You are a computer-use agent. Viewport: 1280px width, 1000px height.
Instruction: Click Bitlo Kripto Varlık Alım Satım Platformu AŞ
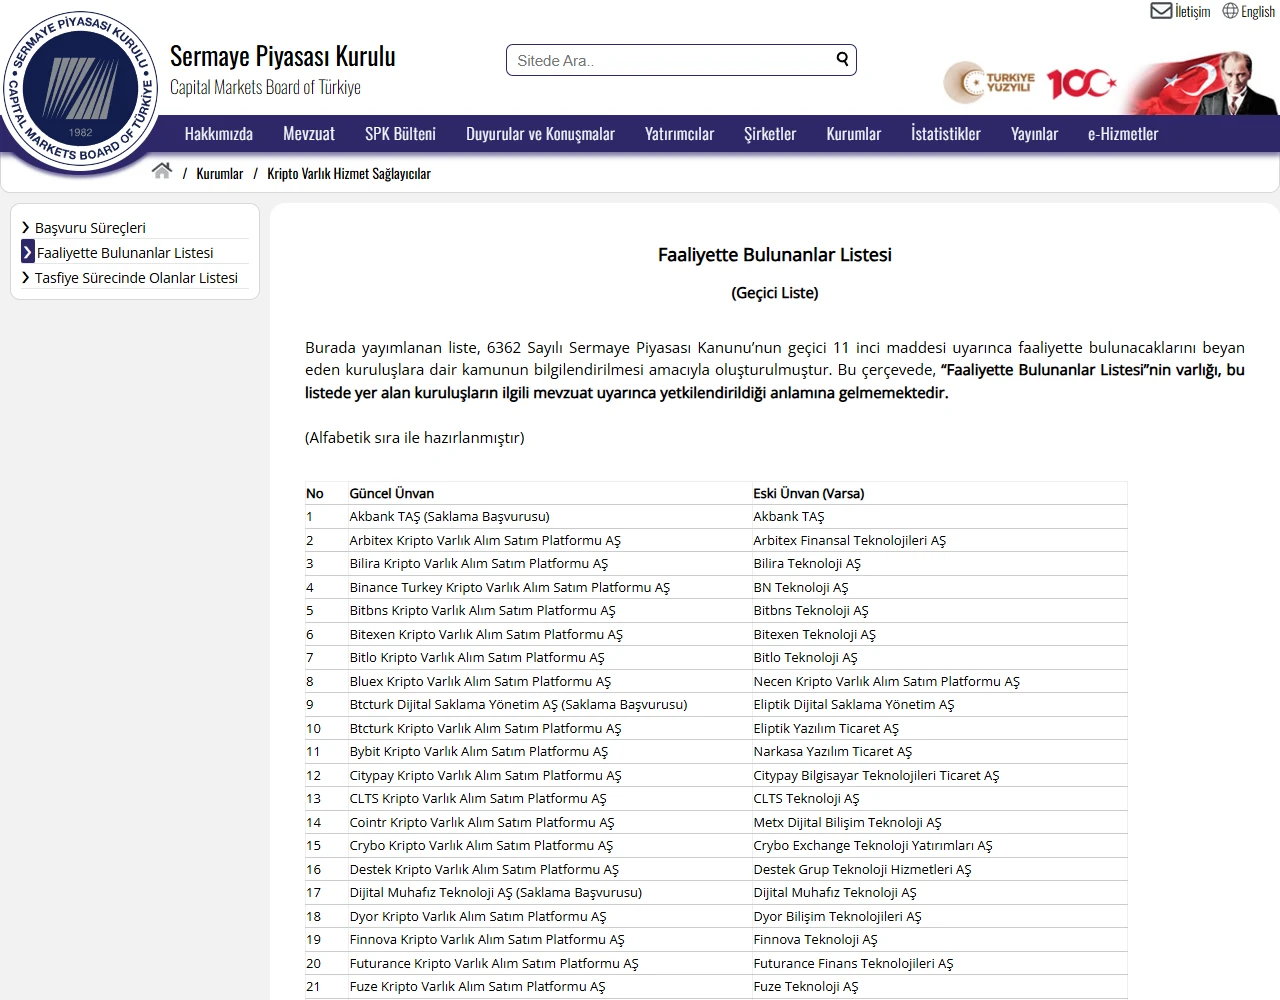pos(477,658)
